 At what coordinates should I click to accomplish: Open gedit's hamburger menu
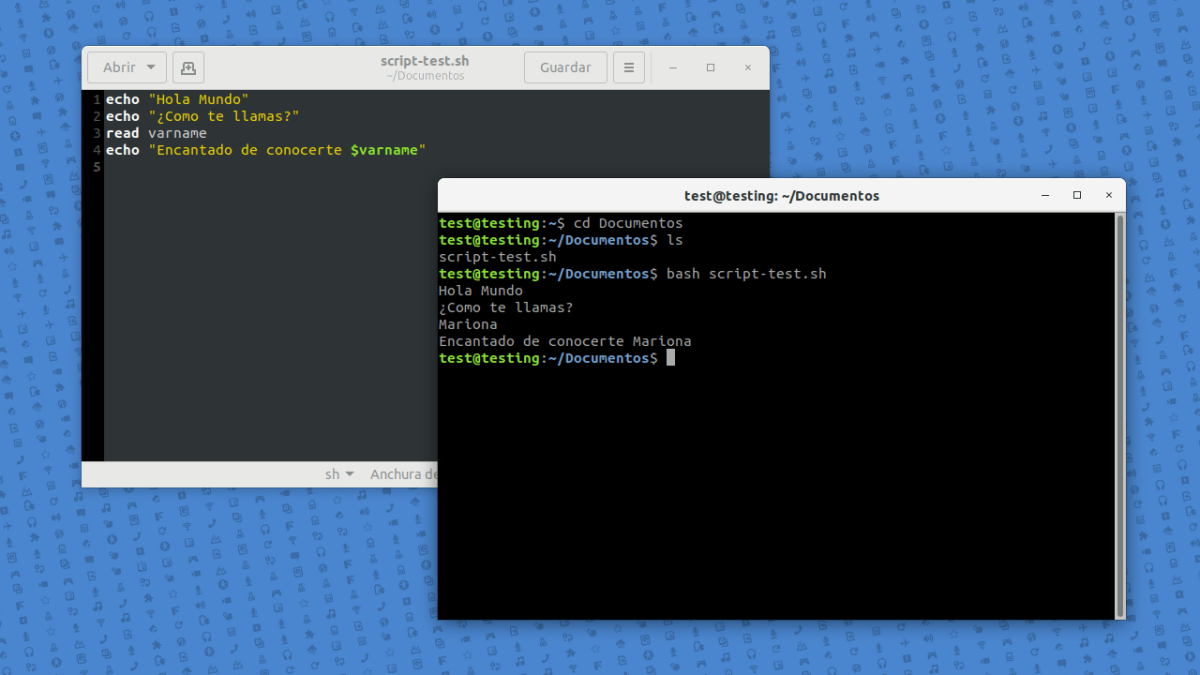pyautogui.click(x=628, y=67)
